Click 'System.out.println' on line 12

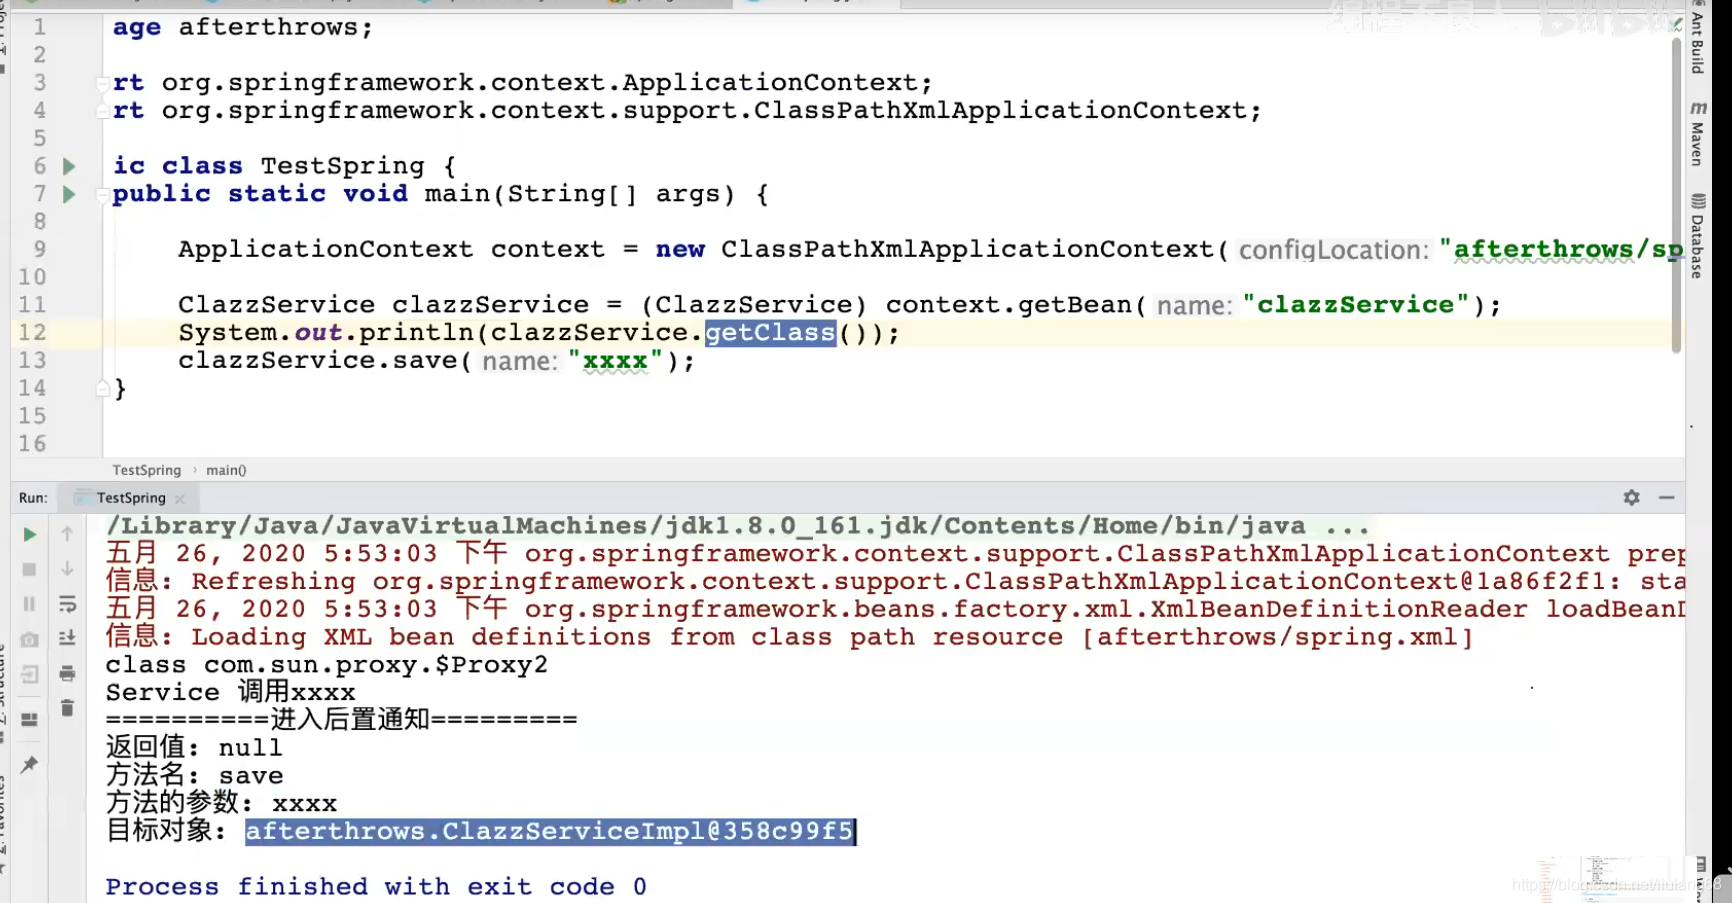pyautogui.click(x=326, y=332)
